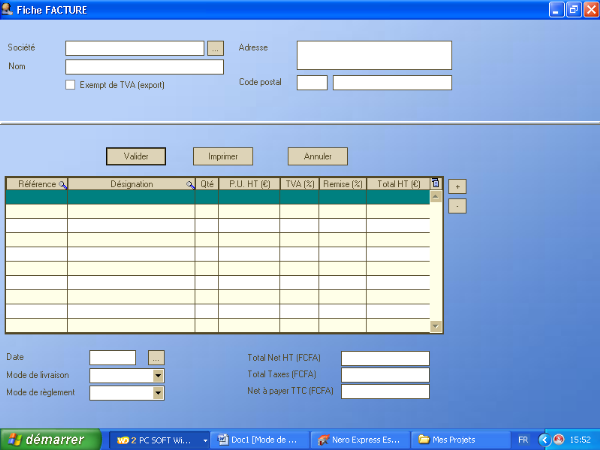Open the démarrer Start menu

click(51, 439)
